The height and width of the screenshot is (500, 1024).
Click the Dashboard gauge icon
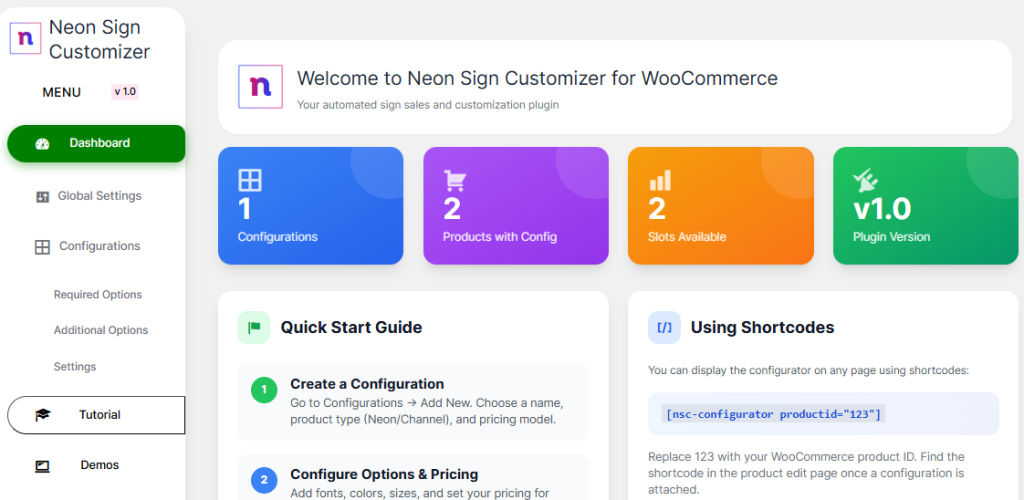42,144
